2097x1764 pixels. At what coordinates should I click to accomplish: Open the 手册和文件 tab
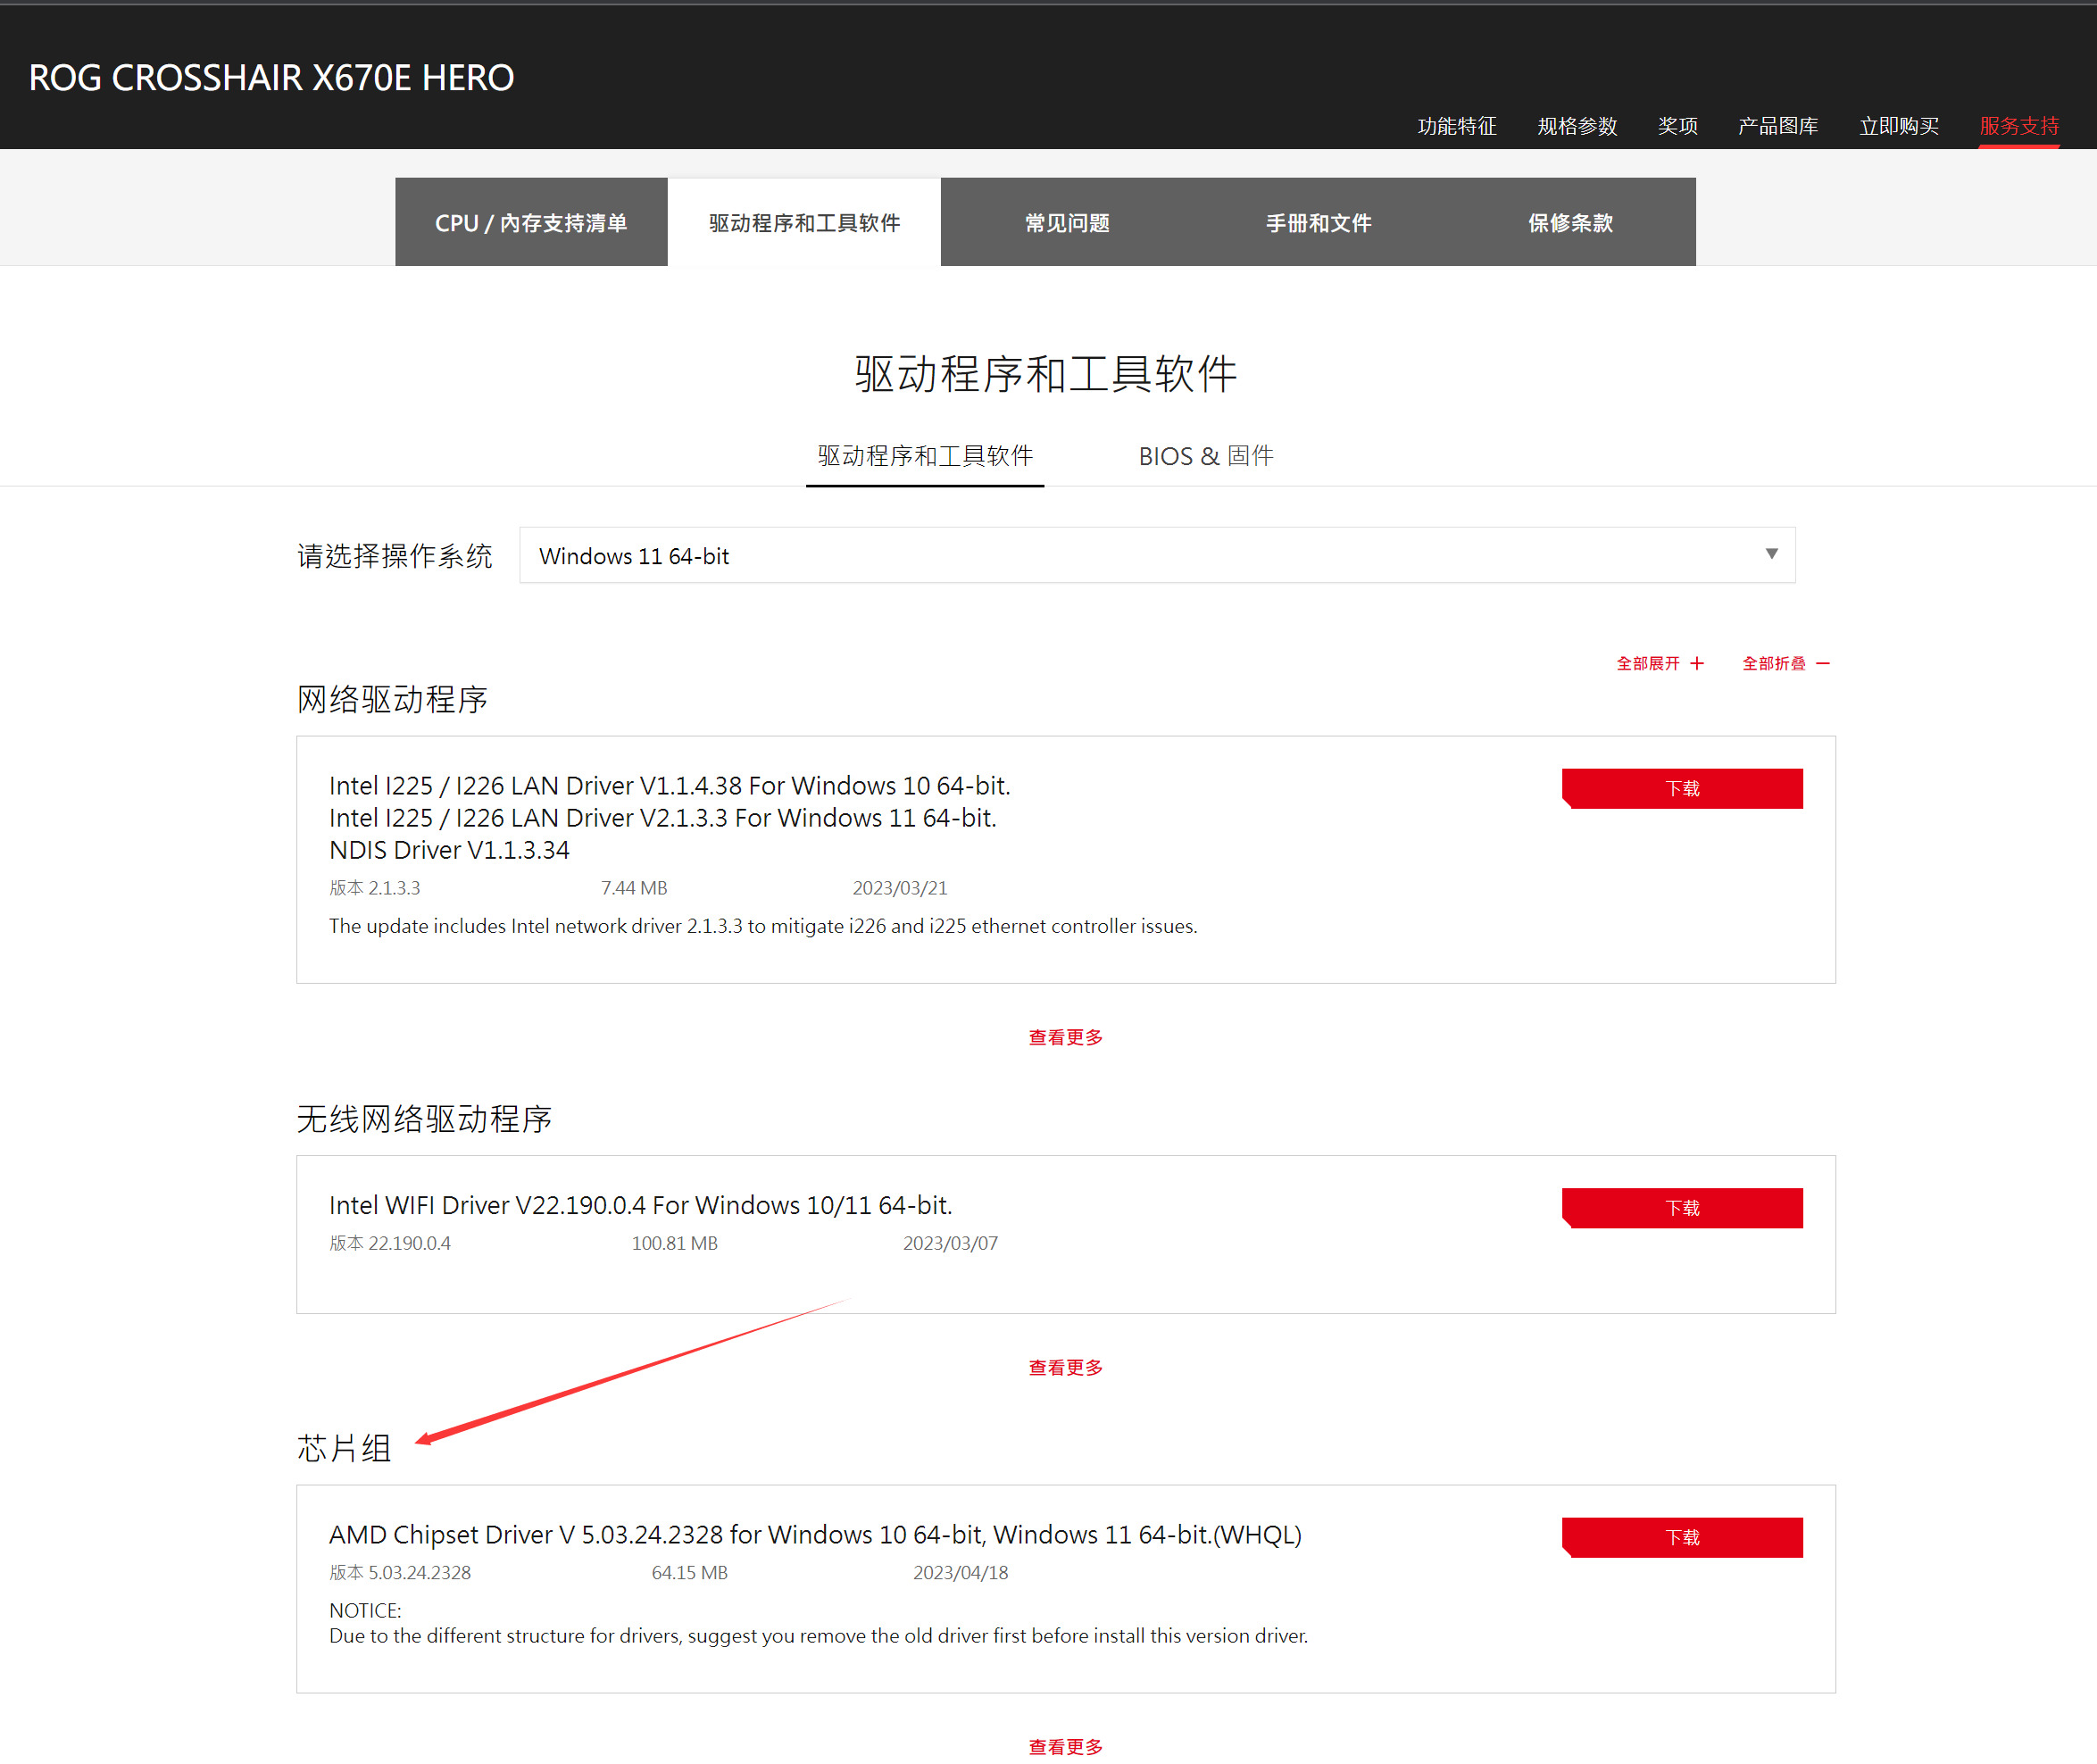click(x=1318, y=222)
